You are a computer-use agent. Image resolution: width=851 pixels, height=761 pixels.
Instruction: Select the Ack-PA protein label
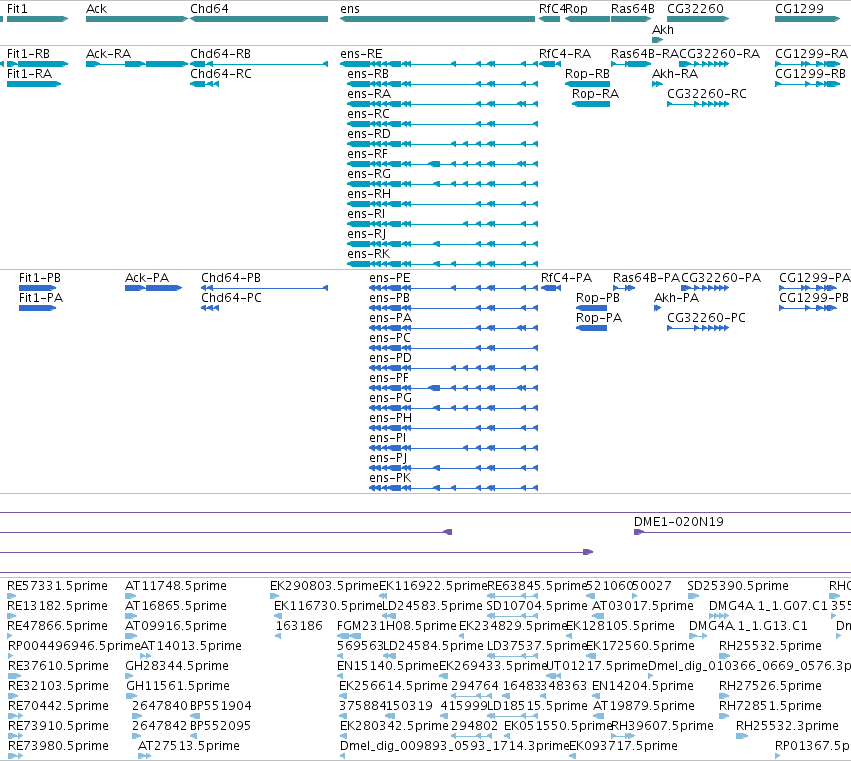point(147,278)
